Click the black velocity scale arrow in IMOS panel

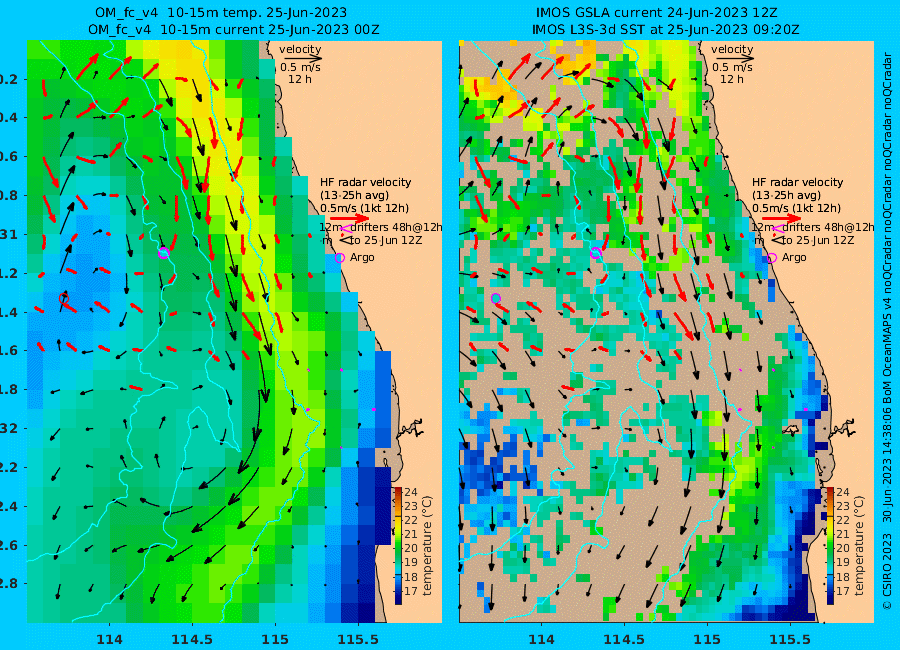(x=733, y=58)
